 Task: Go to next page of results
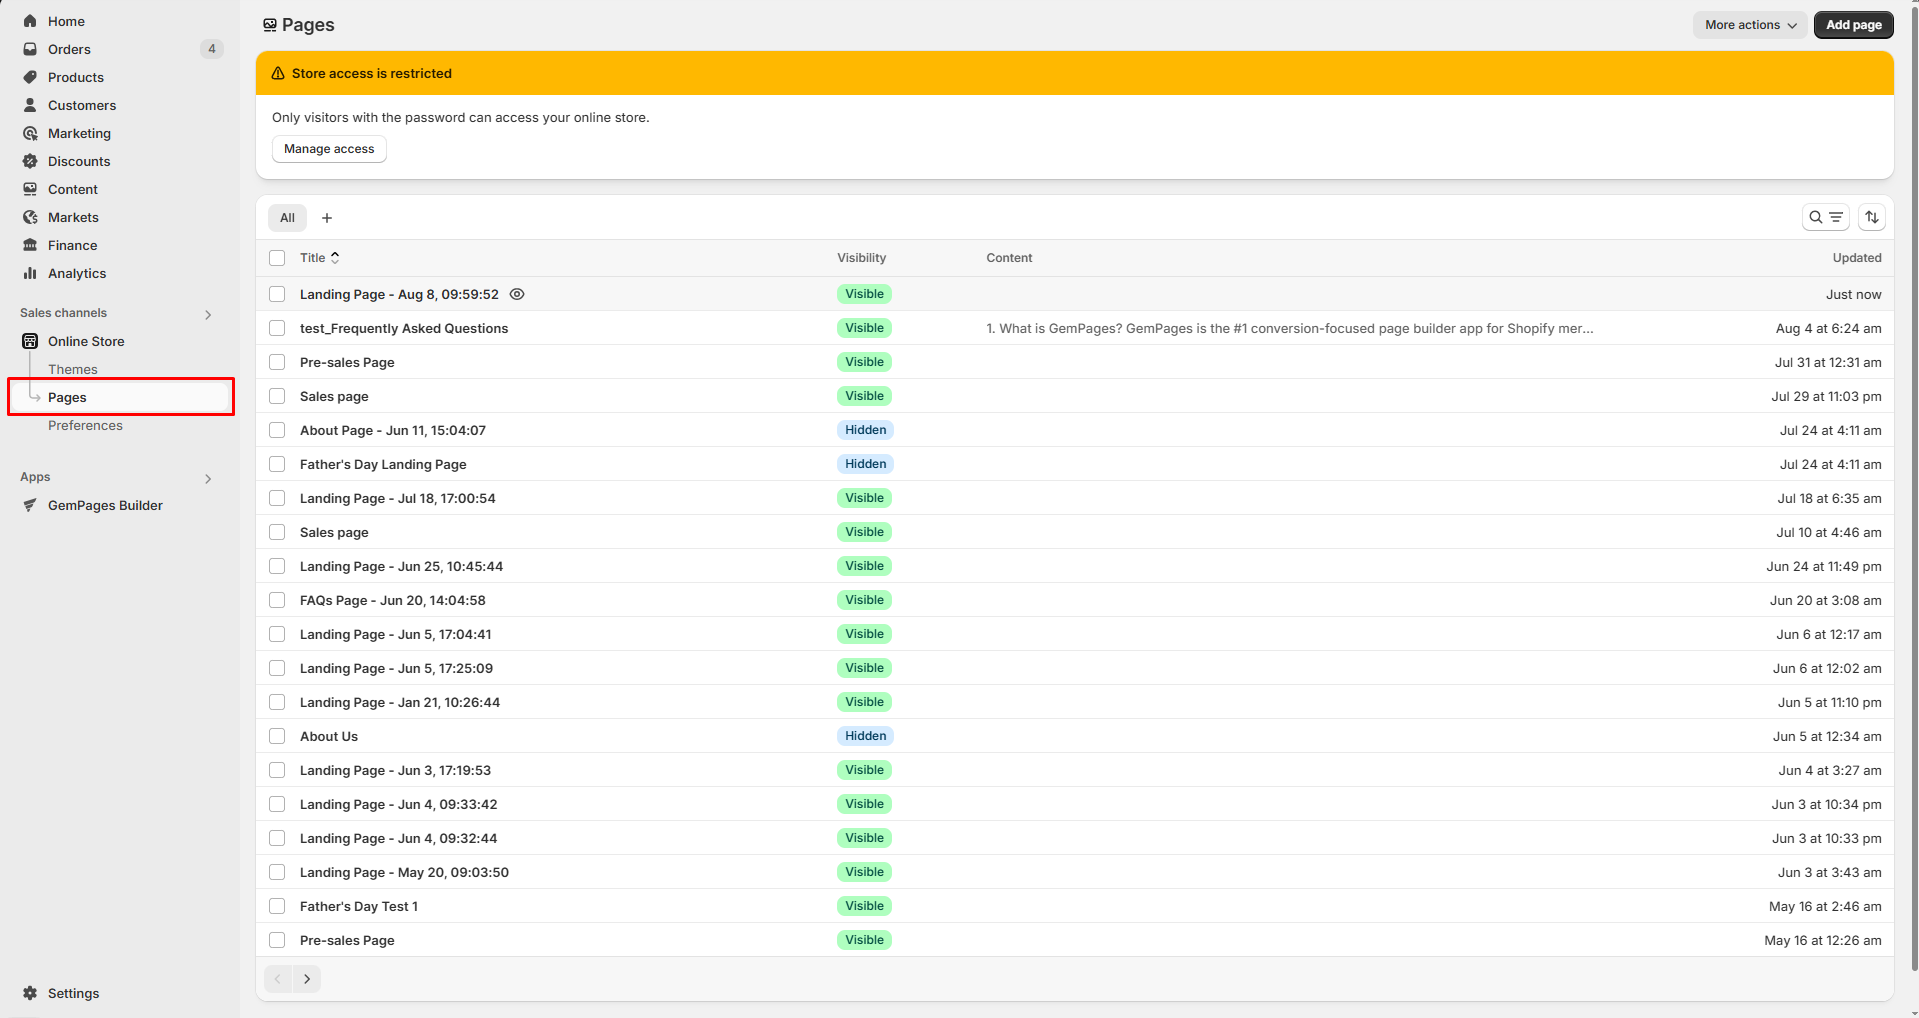307,979
